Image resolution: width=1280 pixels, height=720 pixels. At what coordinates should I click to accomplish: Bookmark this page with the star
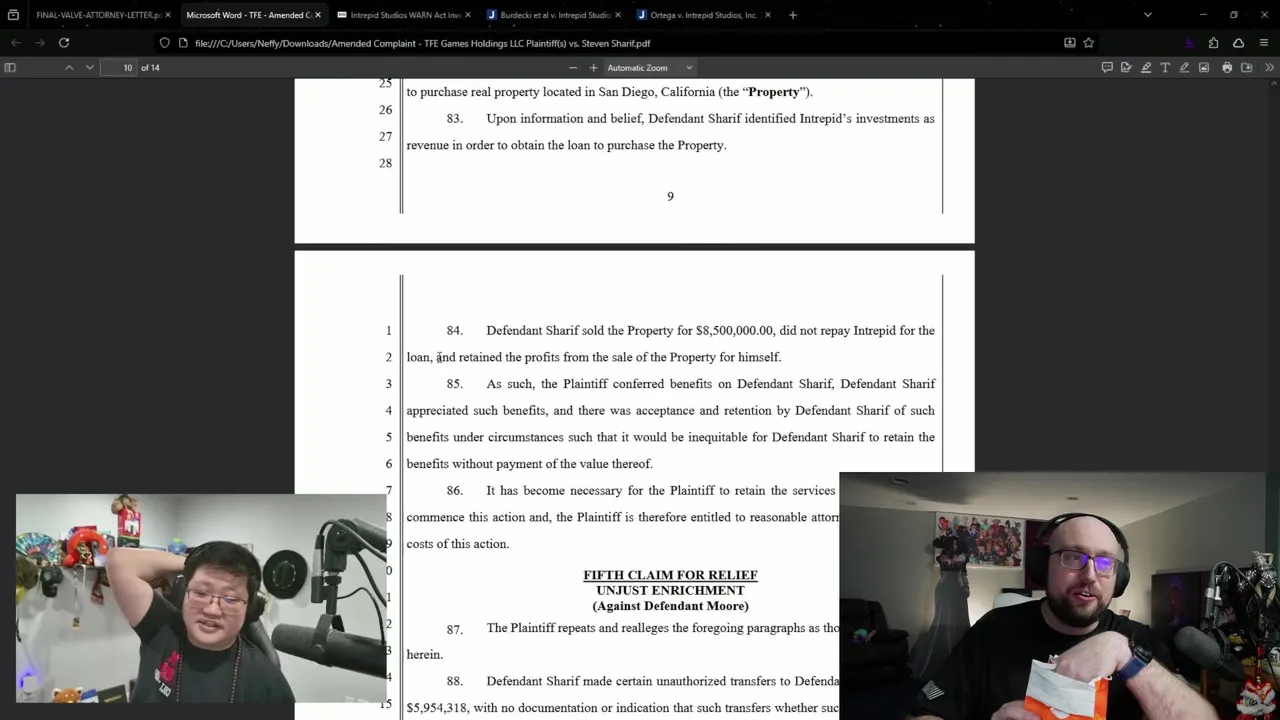[1089, 43]
